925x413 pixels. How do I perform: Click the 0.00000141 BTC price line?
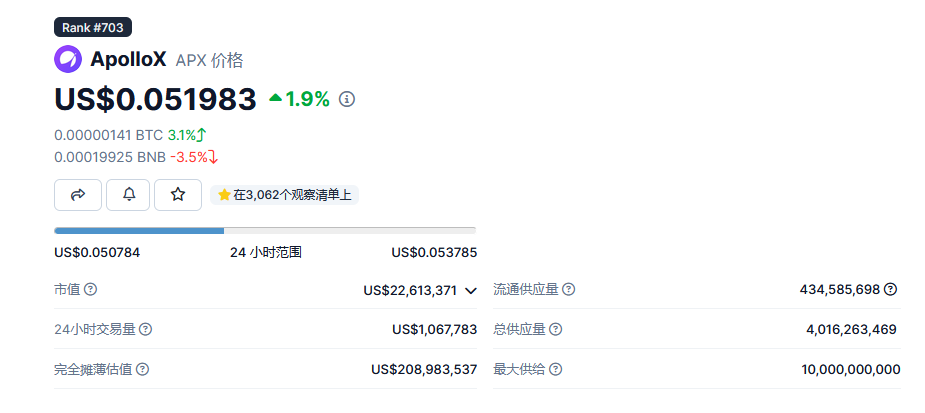[130, 135]
